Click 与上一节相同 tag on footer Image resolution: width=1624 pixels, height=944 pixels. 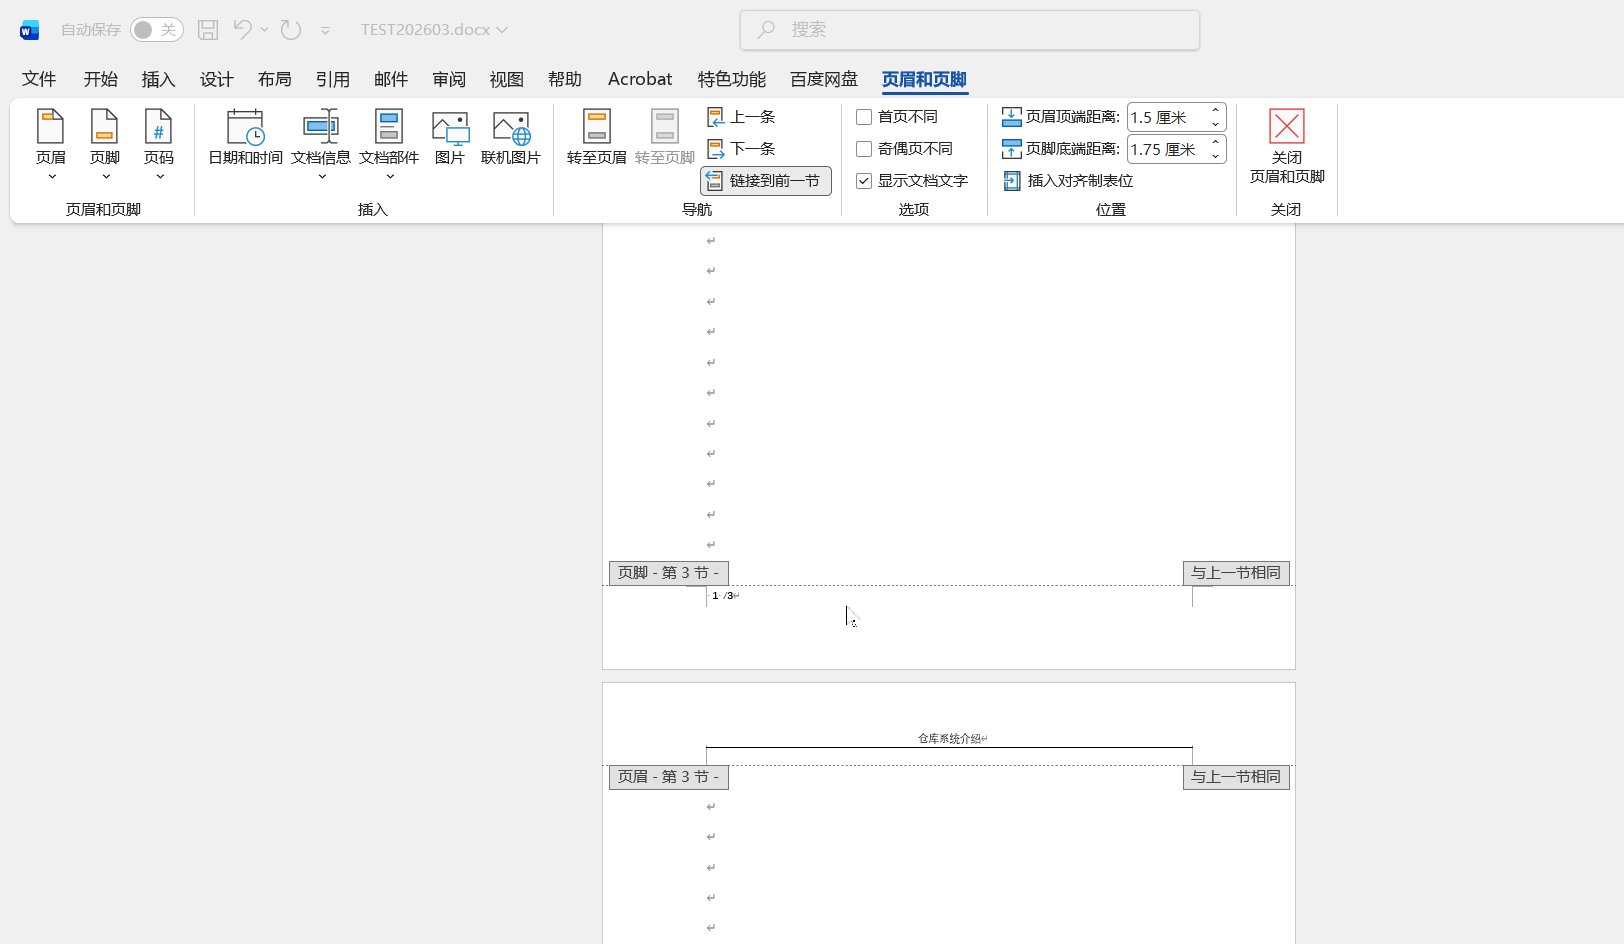(1236, 573)
